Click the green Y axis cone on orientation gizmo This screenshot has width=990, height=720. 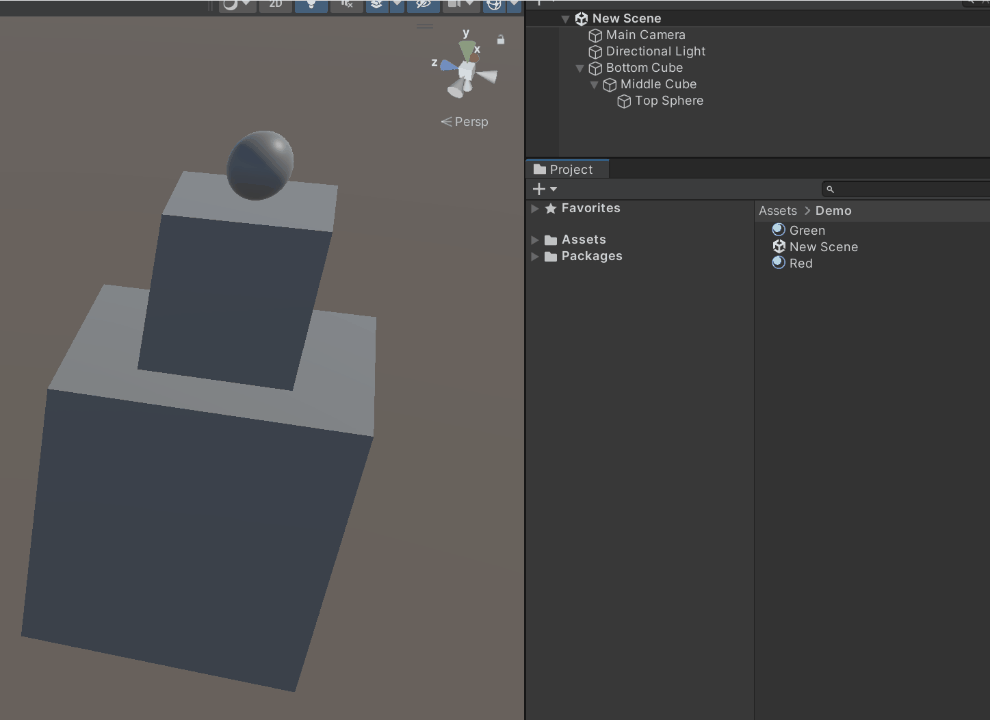coord(467,50)
